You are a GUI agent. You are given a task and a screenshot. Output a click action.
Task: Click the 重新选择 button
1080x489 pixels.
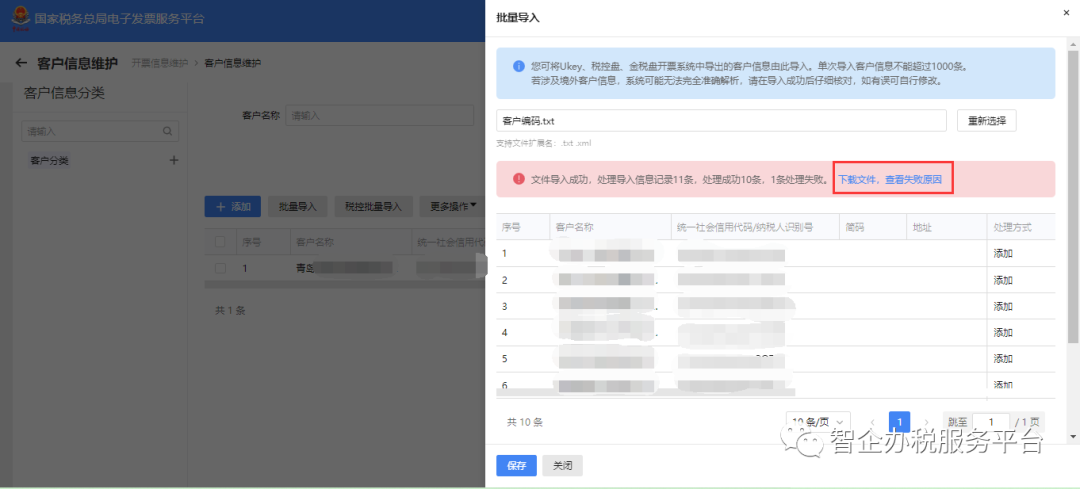[986, 121]
